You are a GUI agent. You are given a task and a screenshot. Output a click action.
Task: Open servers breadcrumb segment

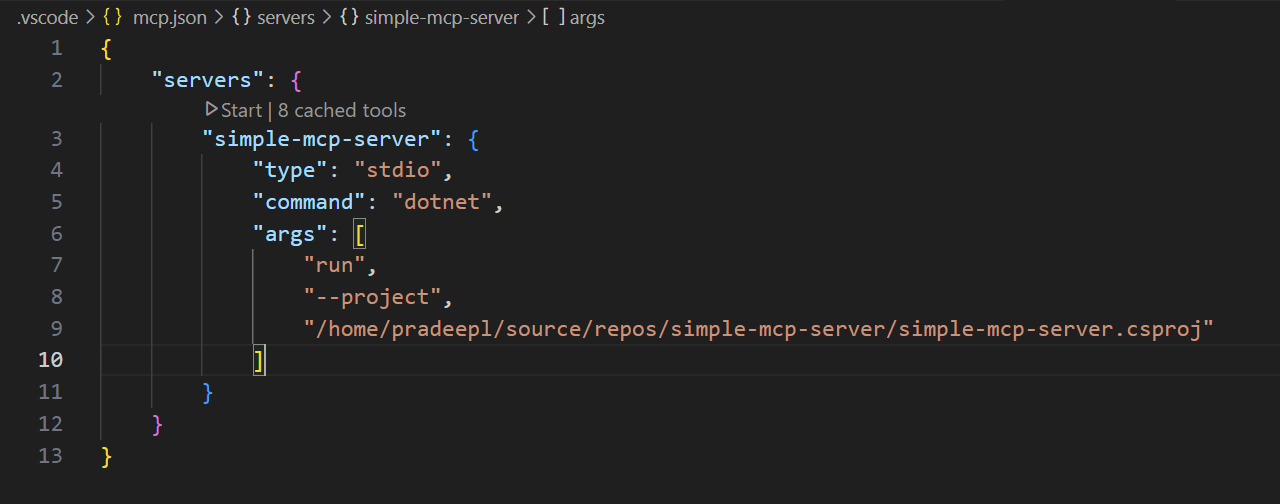tap(286, 18)
